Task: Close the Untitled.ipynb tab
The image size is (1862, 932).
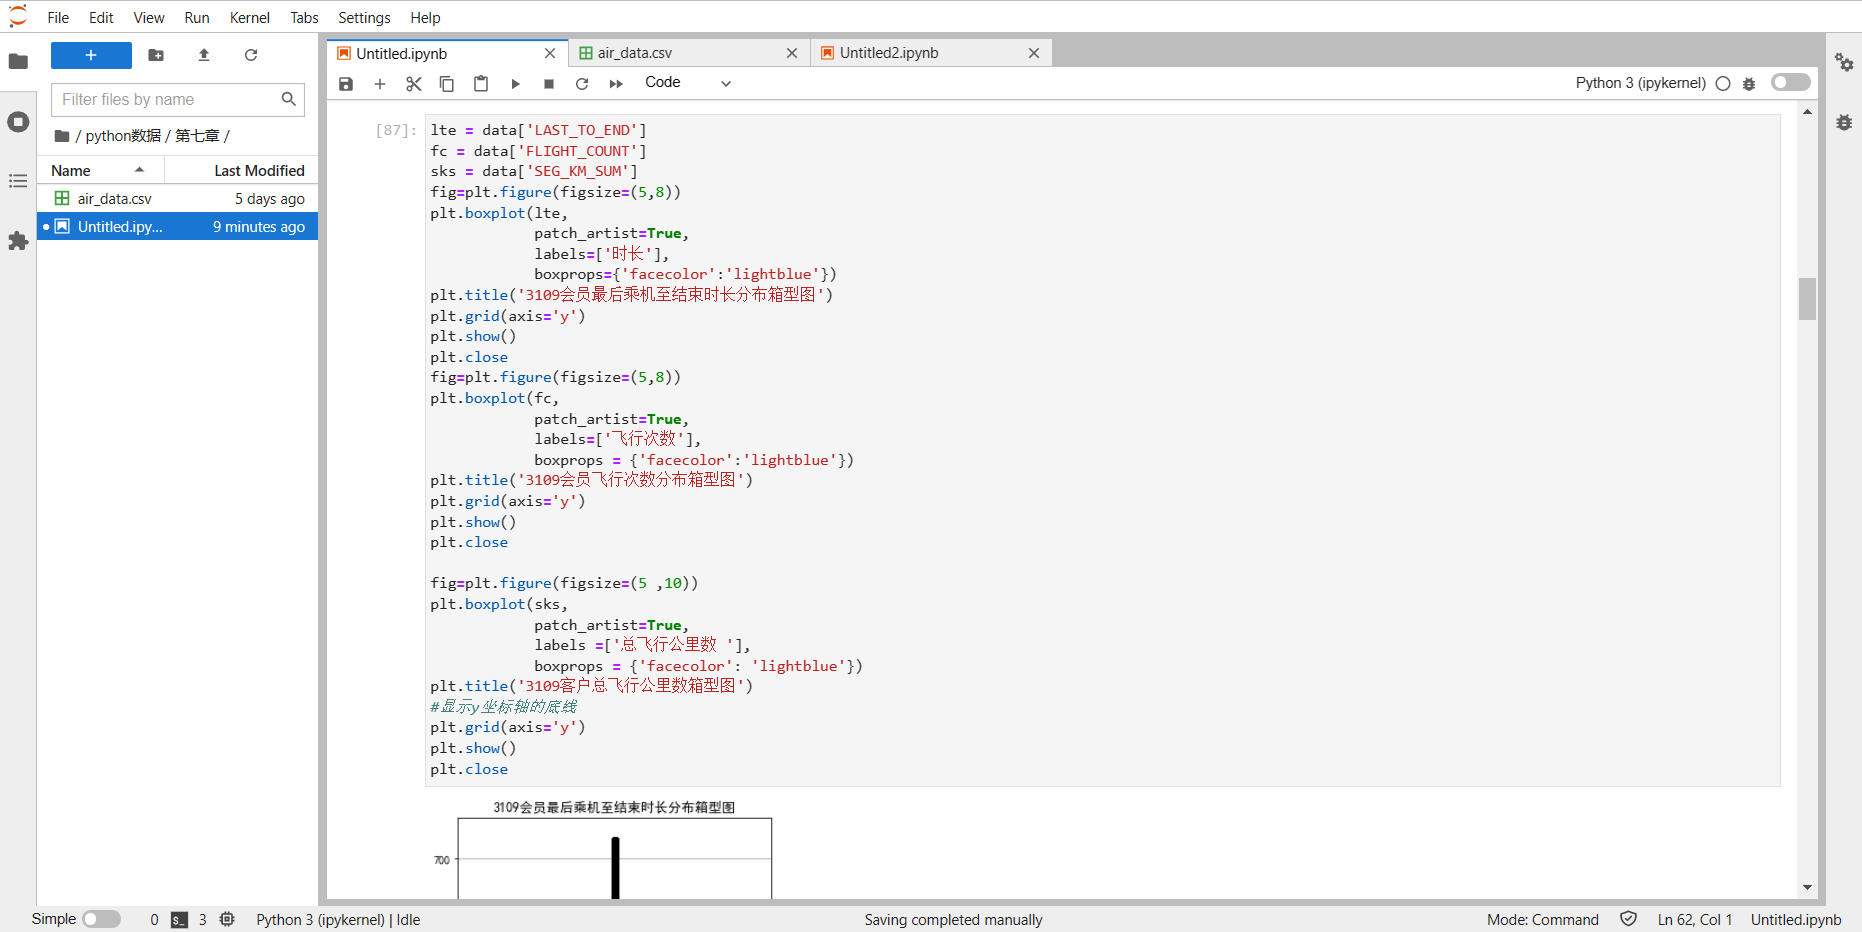Action: pos(550,53)
